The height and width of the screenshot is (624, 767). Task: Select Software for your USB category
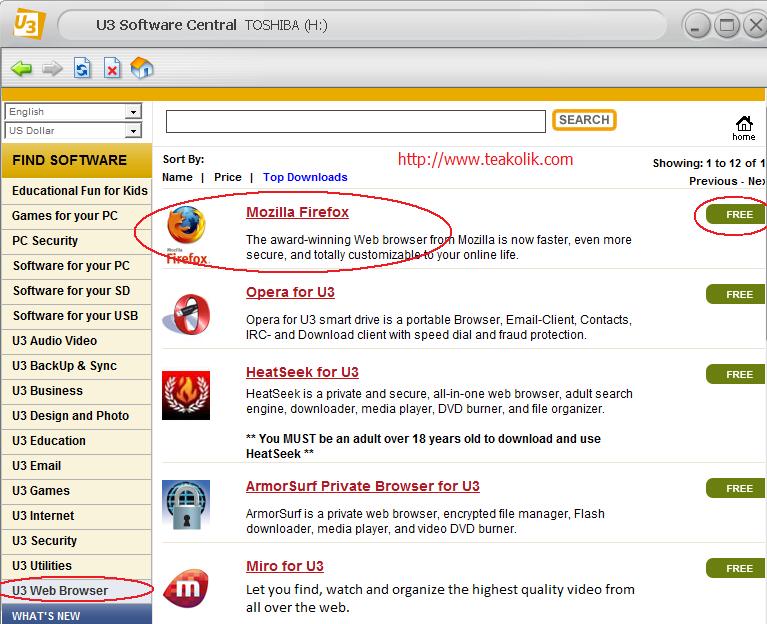click(77, 316)
